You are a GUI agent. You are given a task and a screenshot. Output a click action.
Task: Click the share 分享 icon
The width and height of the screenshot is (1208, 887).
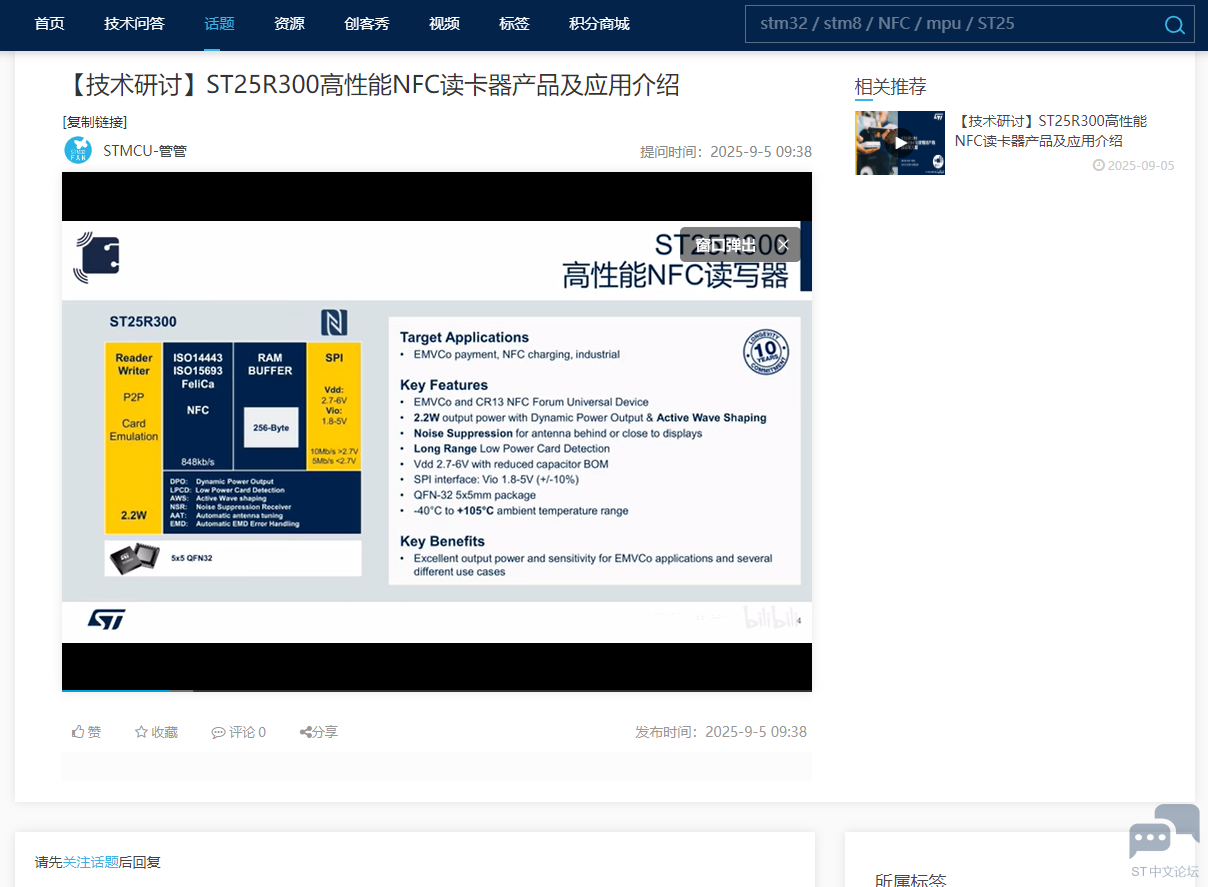click(x=306, y=732)
